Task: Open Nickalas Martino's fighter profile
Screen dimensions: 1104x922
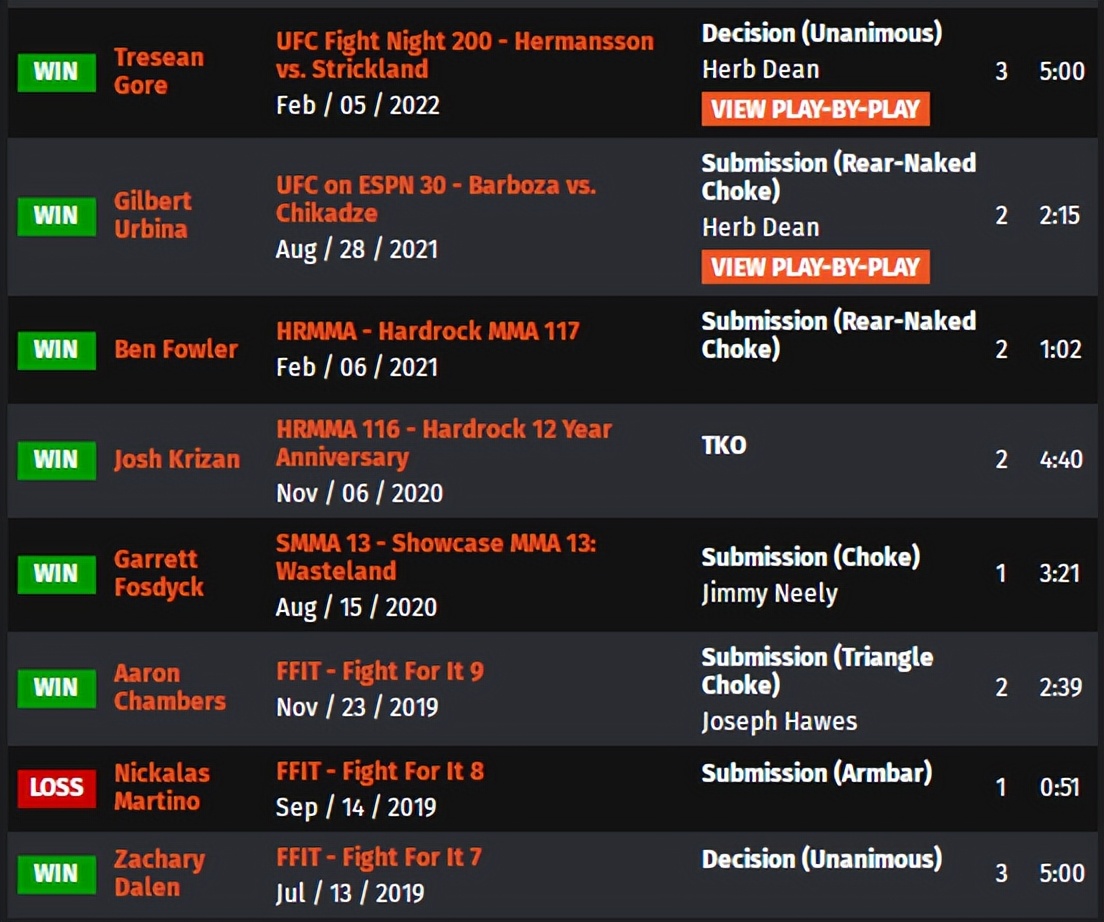Action: [160, 787]
